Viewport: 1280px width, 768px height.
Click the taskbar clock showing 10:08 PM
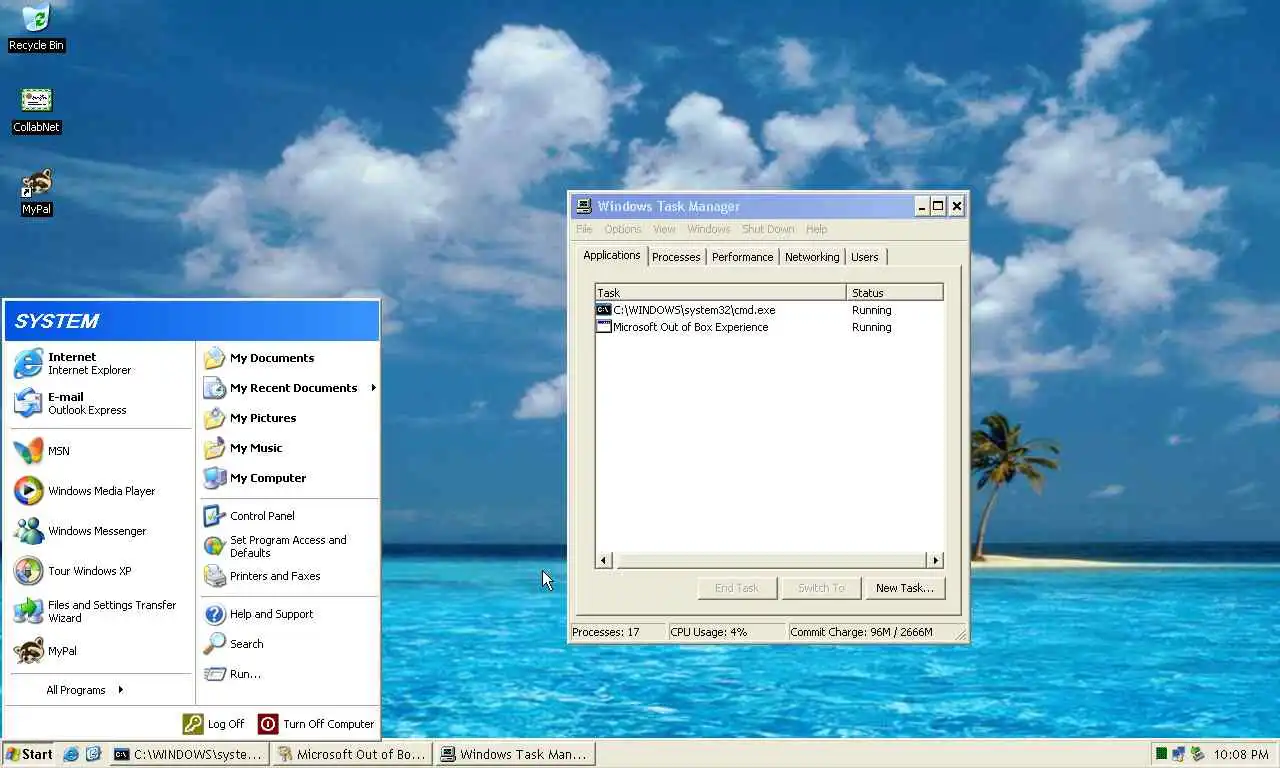[x=1241, y=754]
